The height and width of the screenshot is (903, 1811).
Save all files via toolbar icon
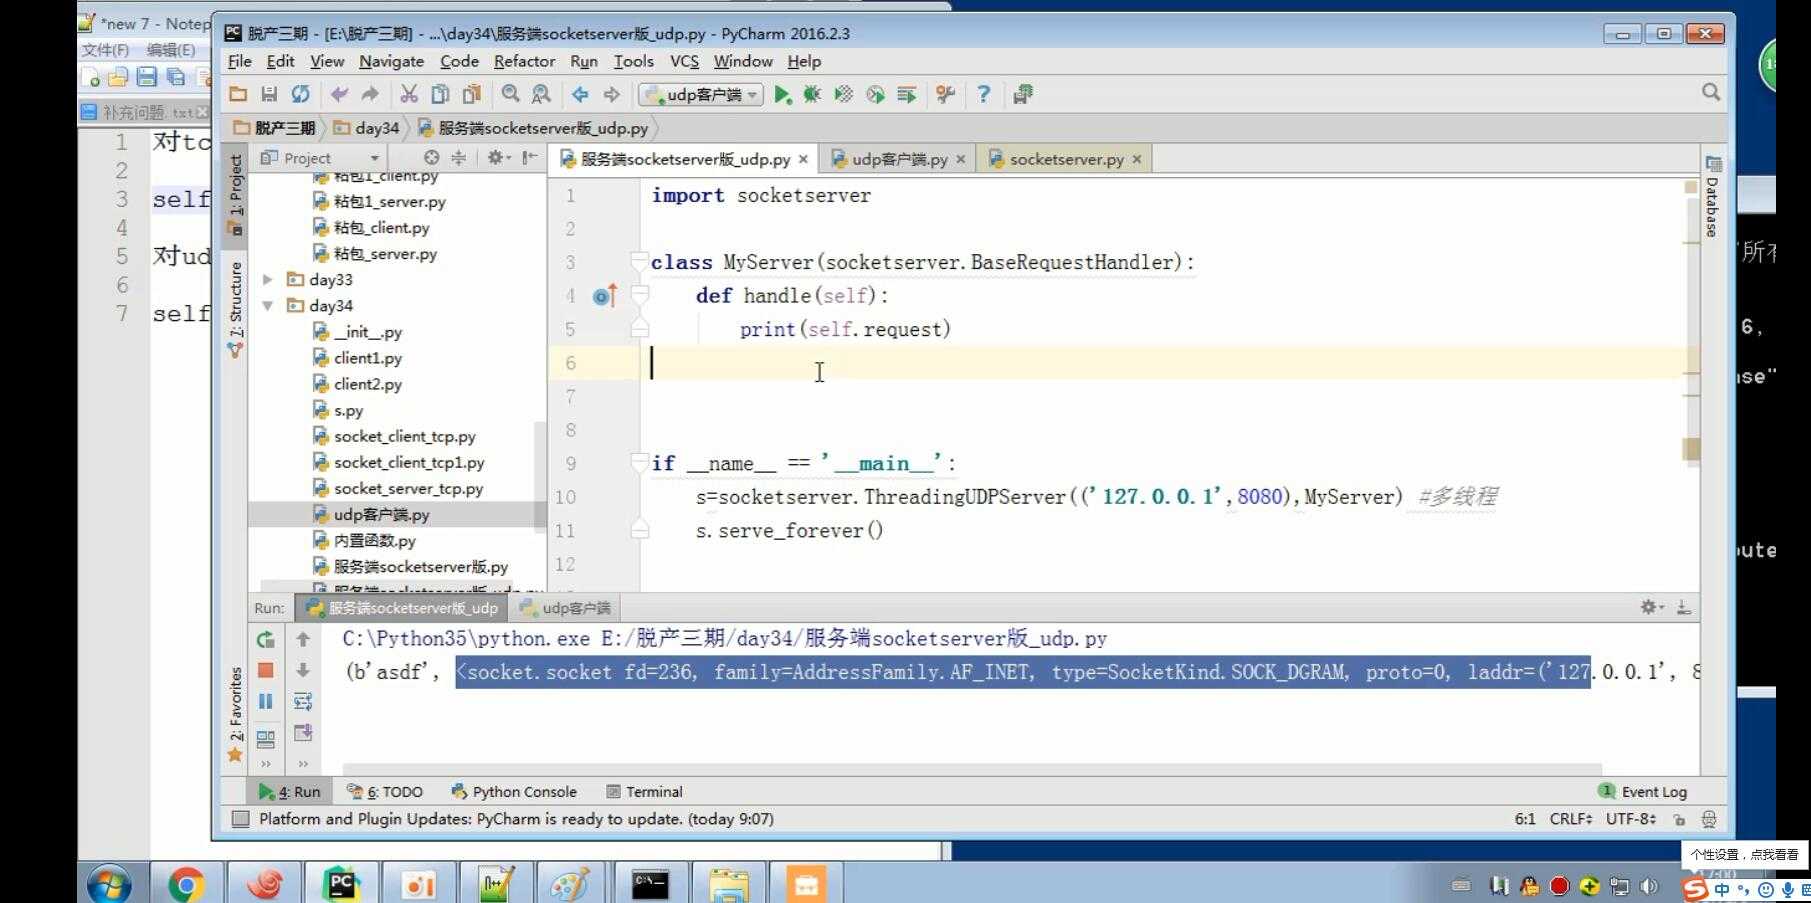point(269,94)
